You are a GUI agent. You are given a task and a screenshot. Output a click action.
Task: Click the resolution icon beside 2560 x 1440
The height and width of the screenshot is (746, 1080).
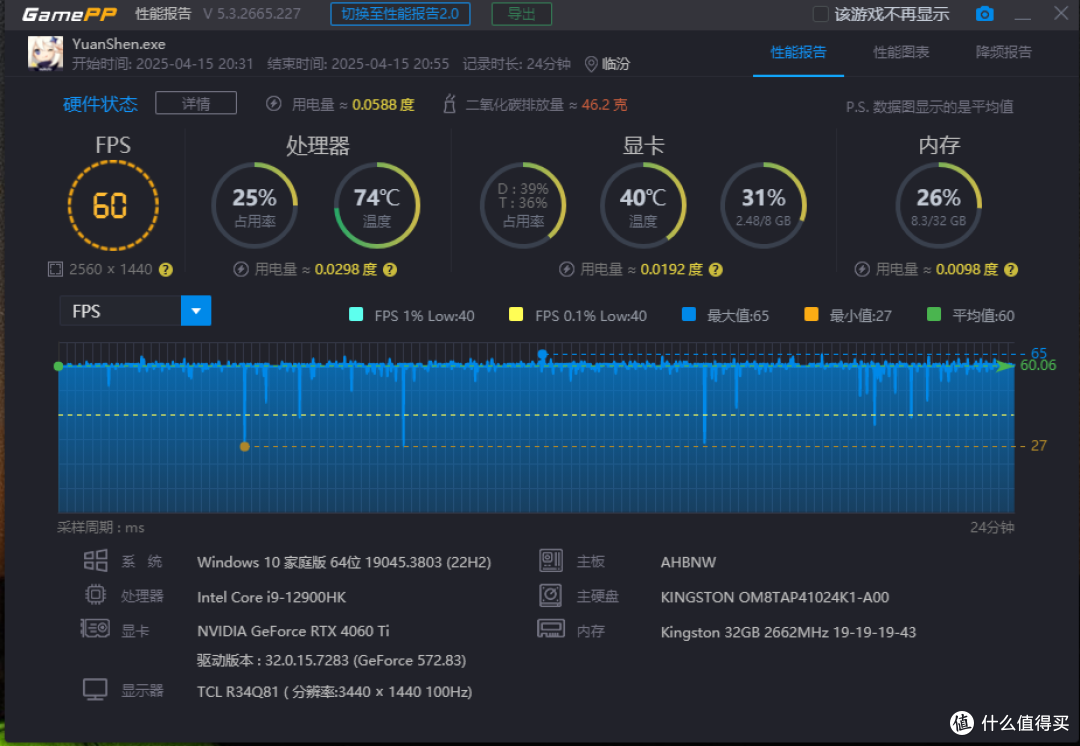55,269
